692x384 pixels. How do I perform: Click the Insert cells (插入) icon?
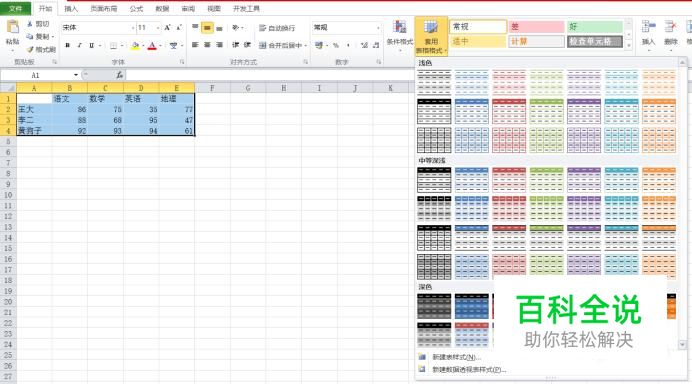pos(648,27)
